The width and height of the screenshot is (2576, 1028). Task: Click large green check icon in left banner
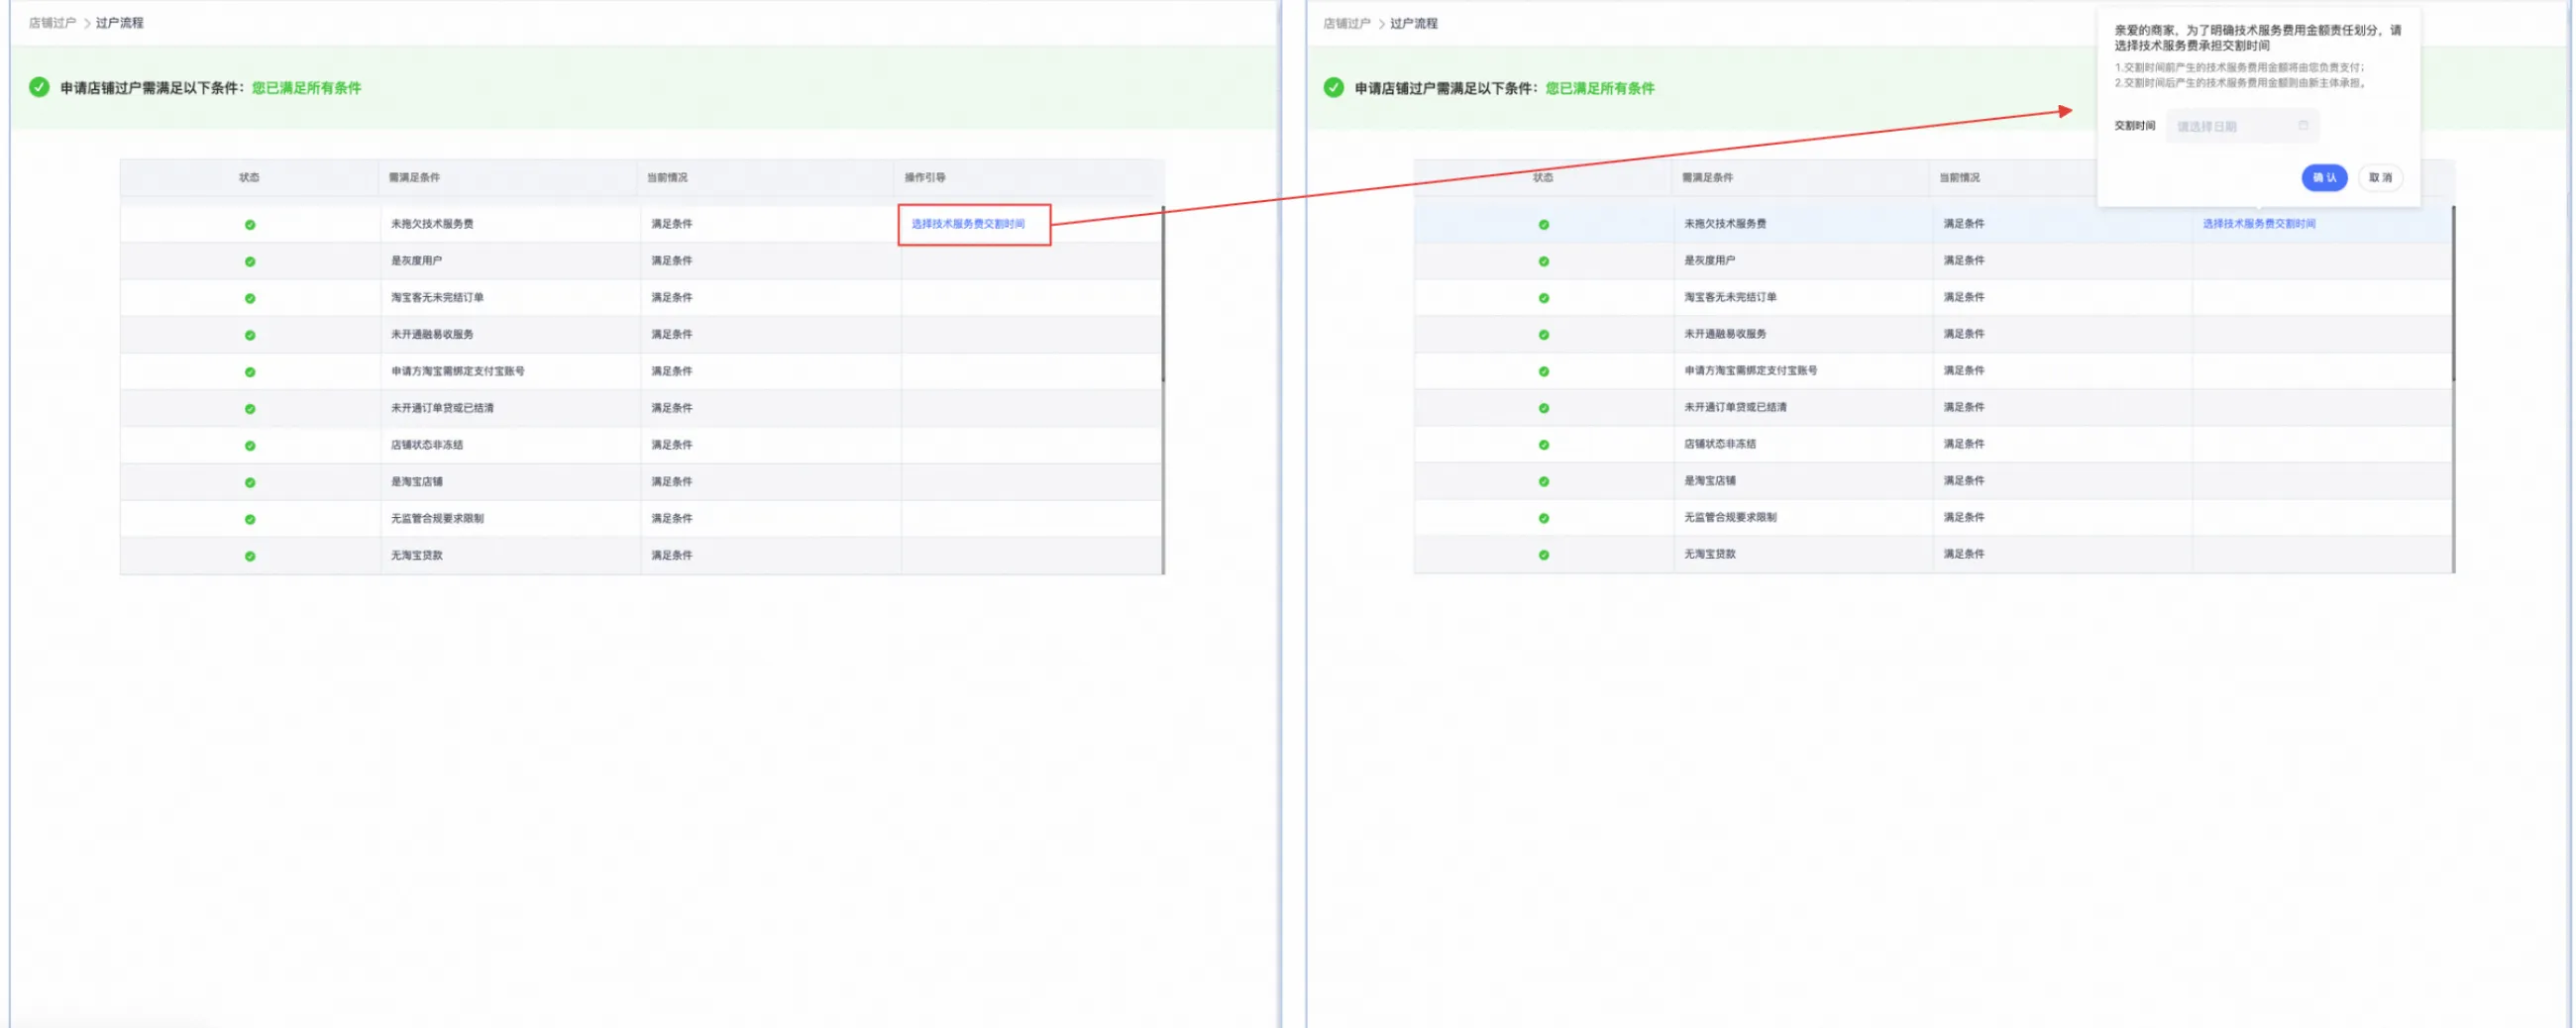pyautogui.click(x=39, y=87)
